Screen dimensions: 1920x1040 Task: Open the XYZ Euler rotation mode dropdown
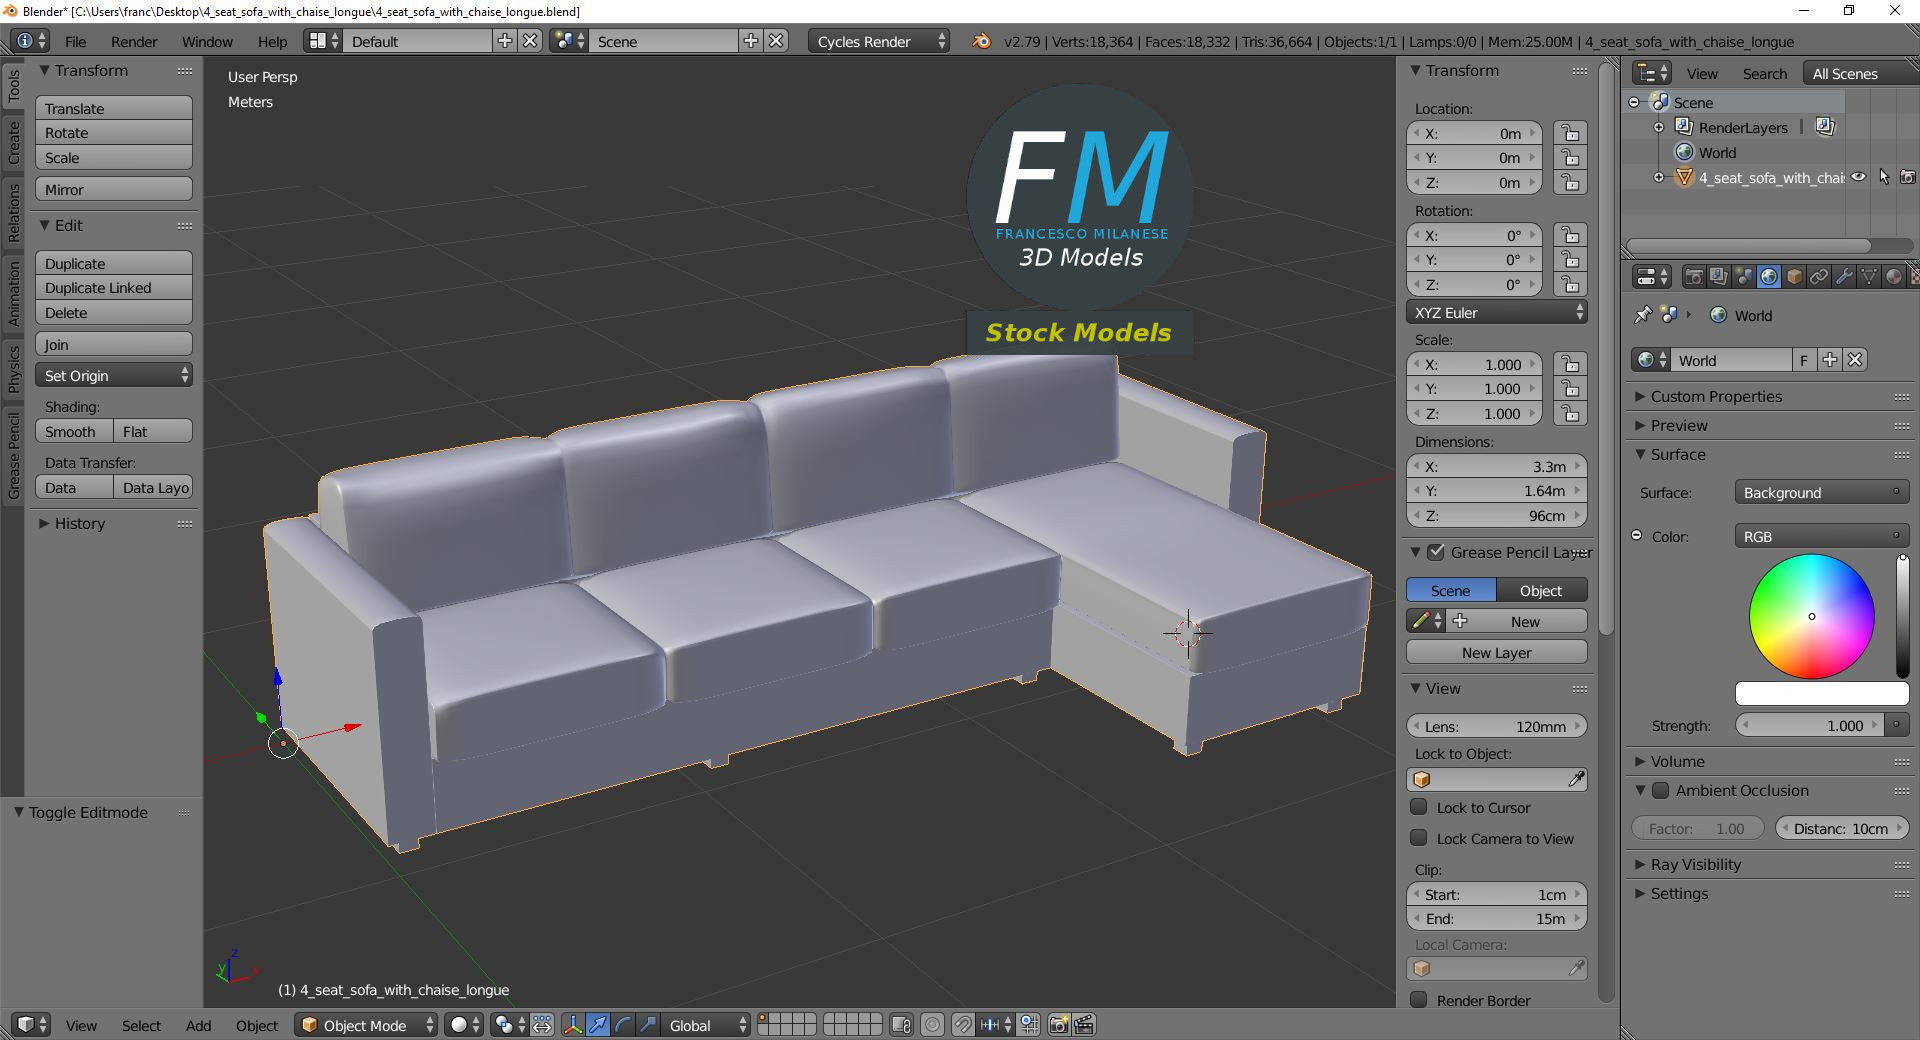click(1497, 312)
